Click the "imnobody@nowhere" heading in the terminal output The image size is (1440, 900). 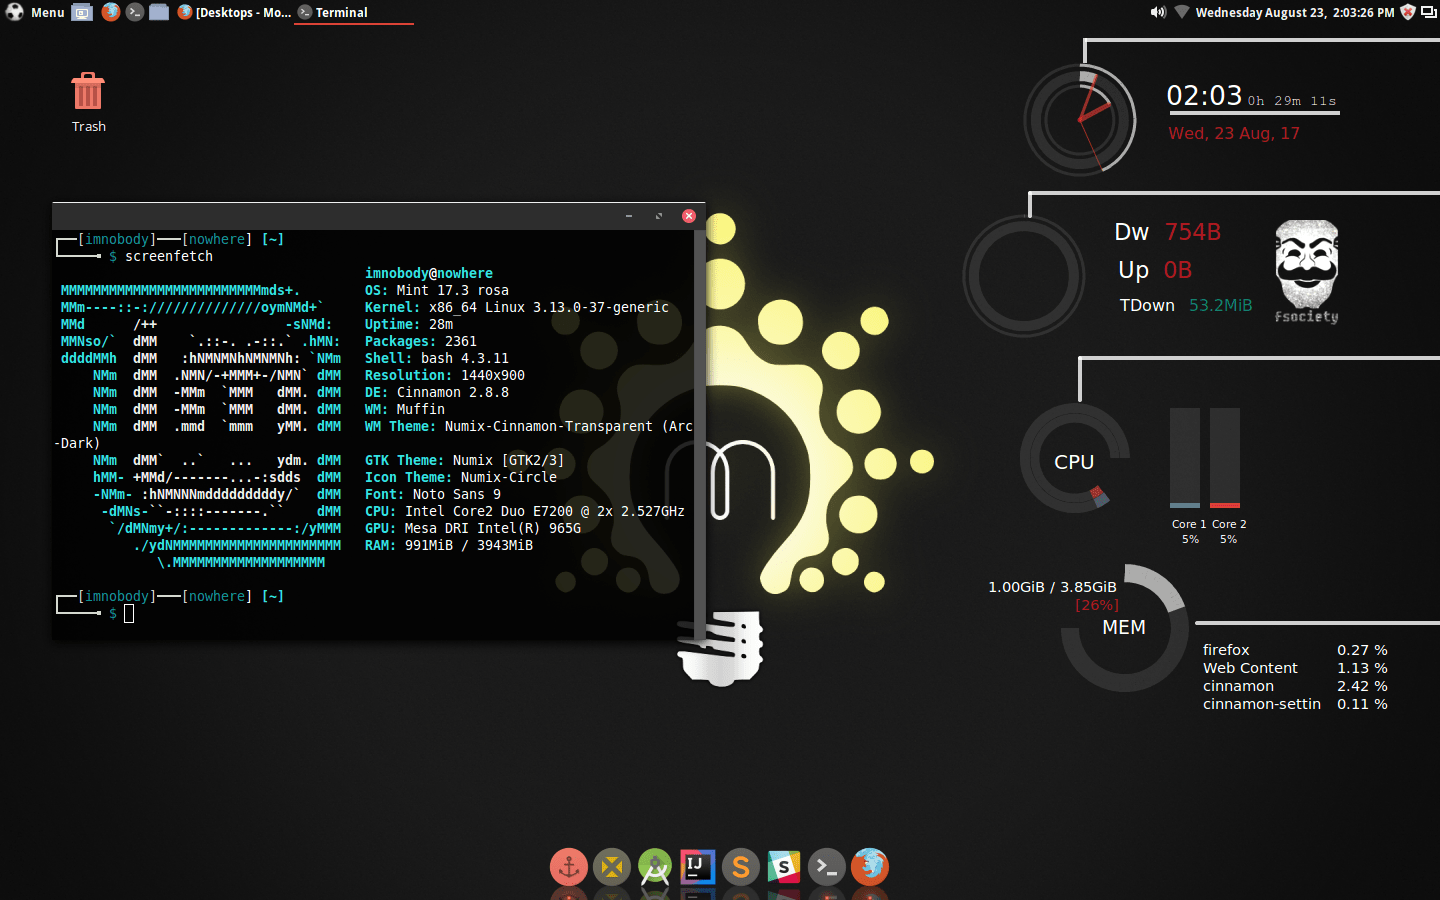coord(429,273)
